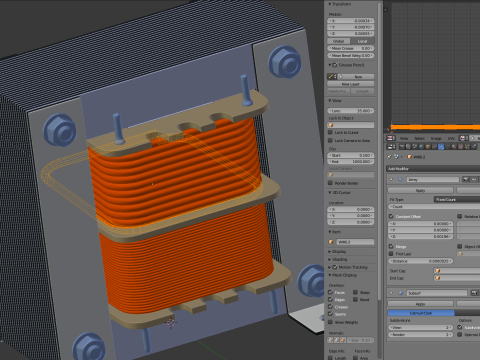Open the Image menu in UV editor
The height and width of the screenshot is (360, 480).
tap(436, 138)
